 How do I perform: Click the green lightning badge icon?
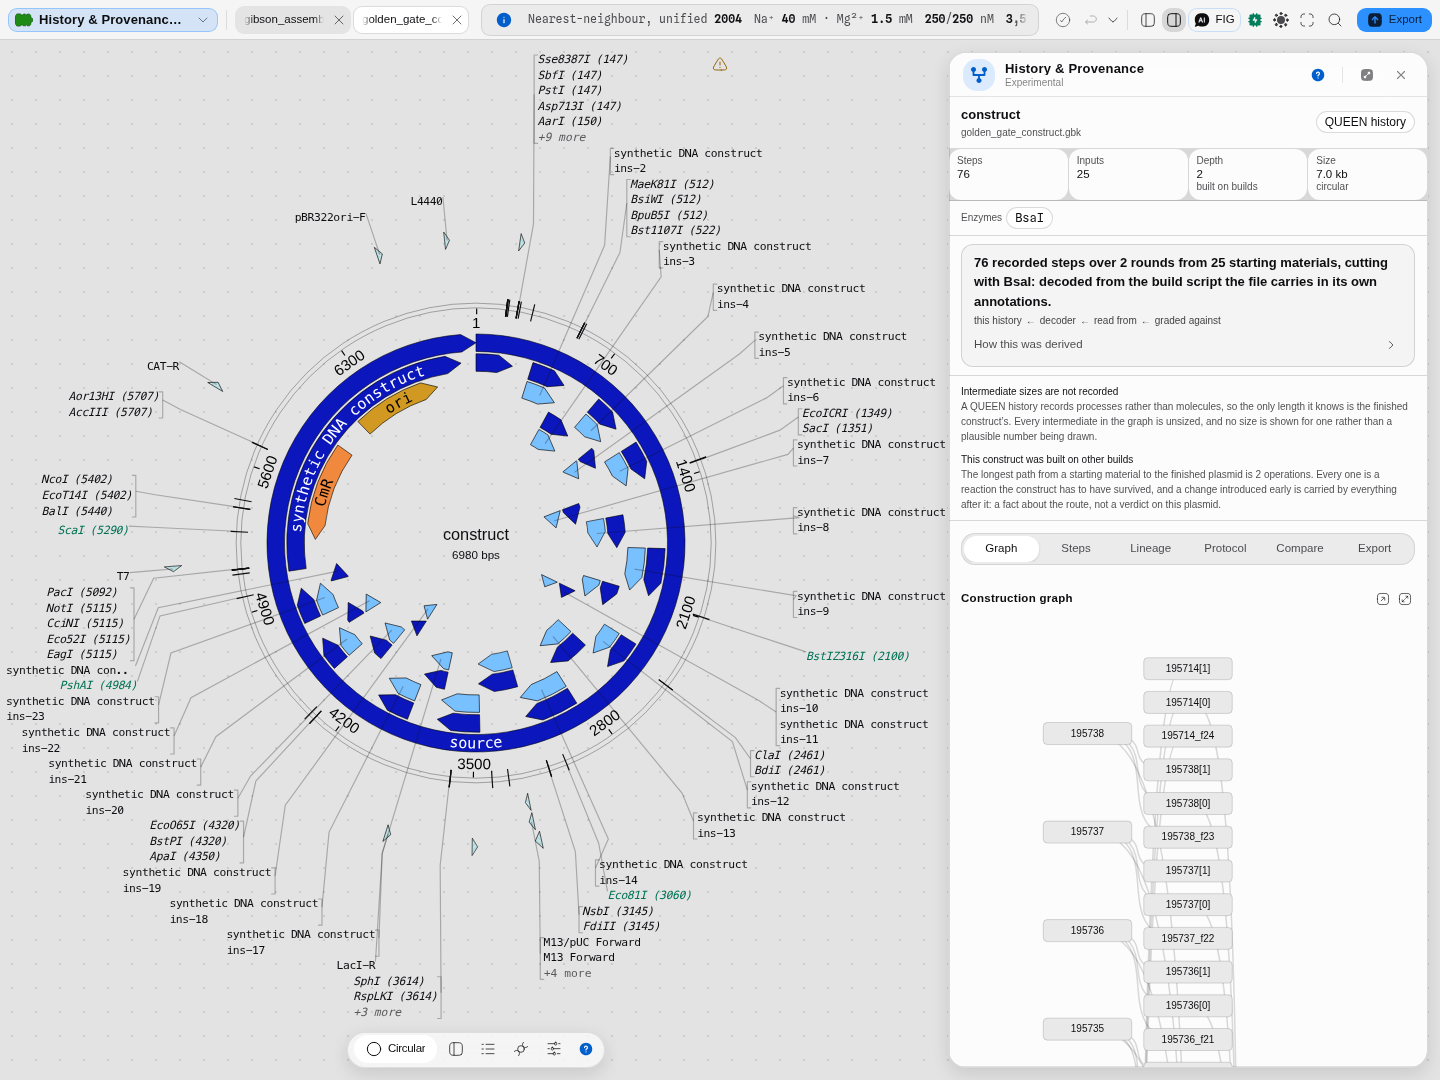click(1255, 20)
